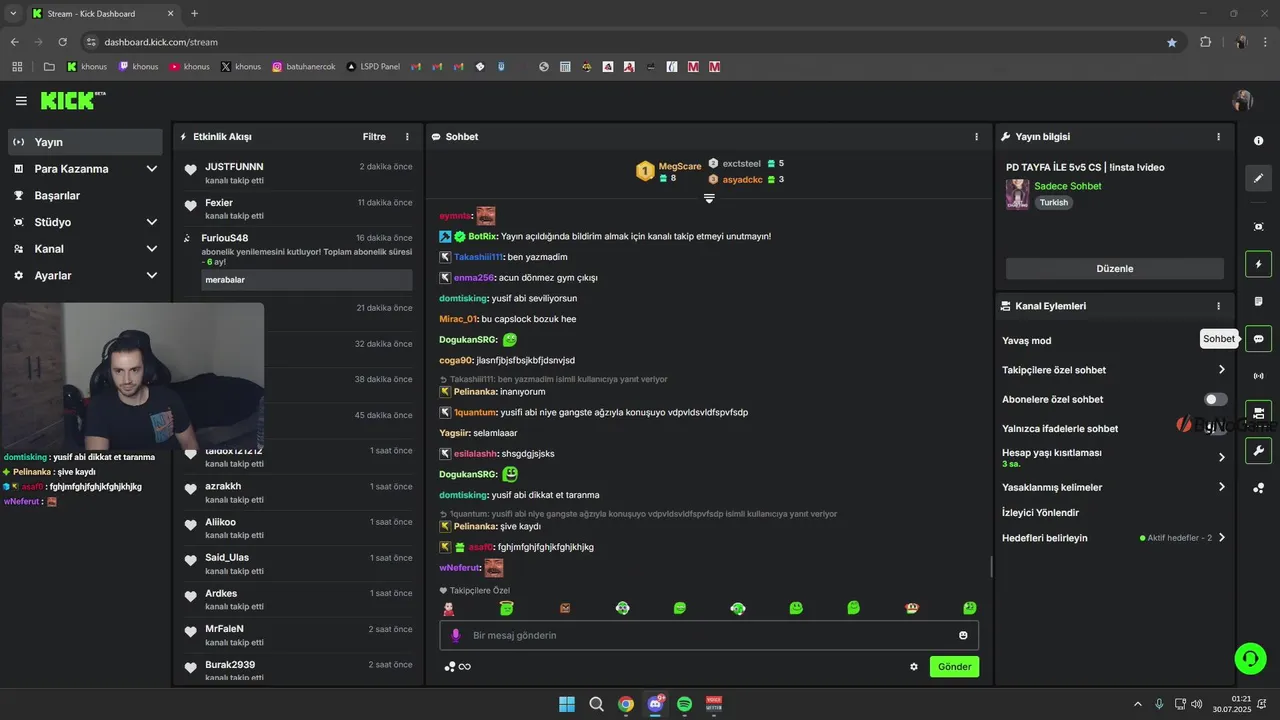
Task: Open the hamburger menu beside the Kick logo
Action: click(x=21, y=101)
